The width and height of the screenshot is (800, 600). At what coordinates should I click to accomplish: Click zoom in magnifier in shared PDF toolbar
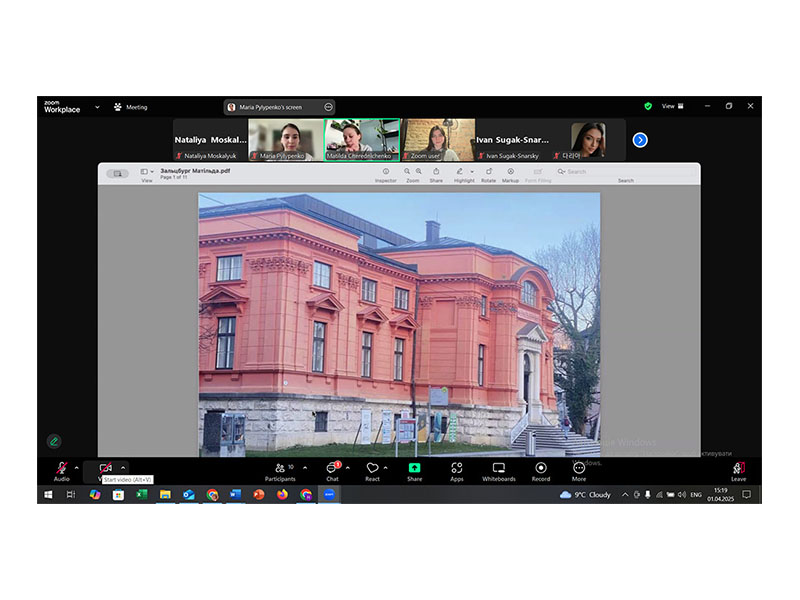point(419,171)
